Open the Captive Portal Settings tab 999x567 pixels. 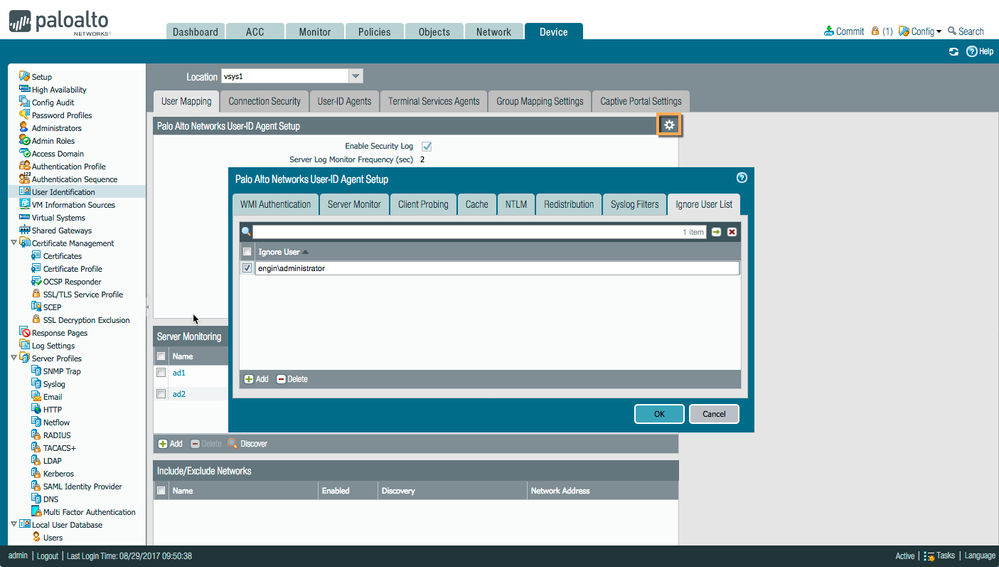click(x=640, y=101)
